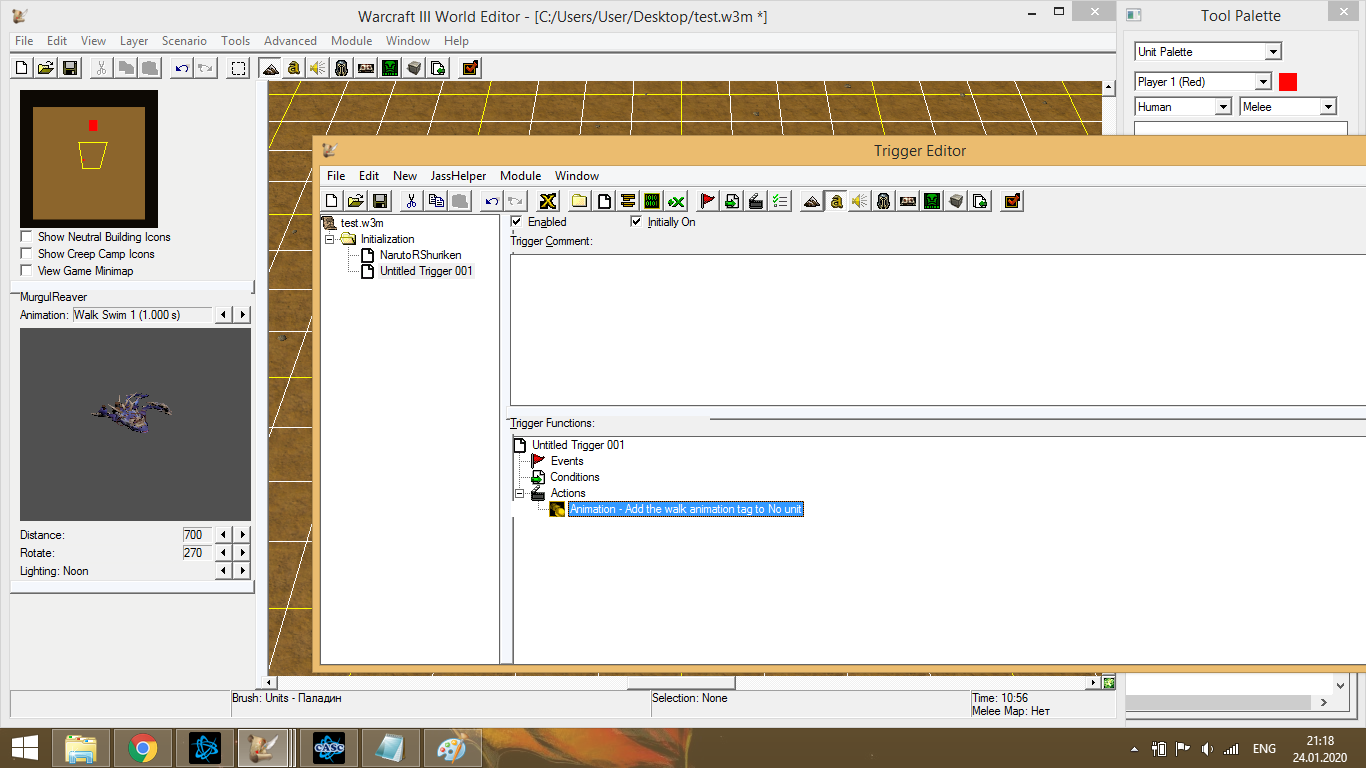Viewport: 1366px width, 768px height.
Task: Open the Tools menu in World Editor
Action: tap(236, 41)
